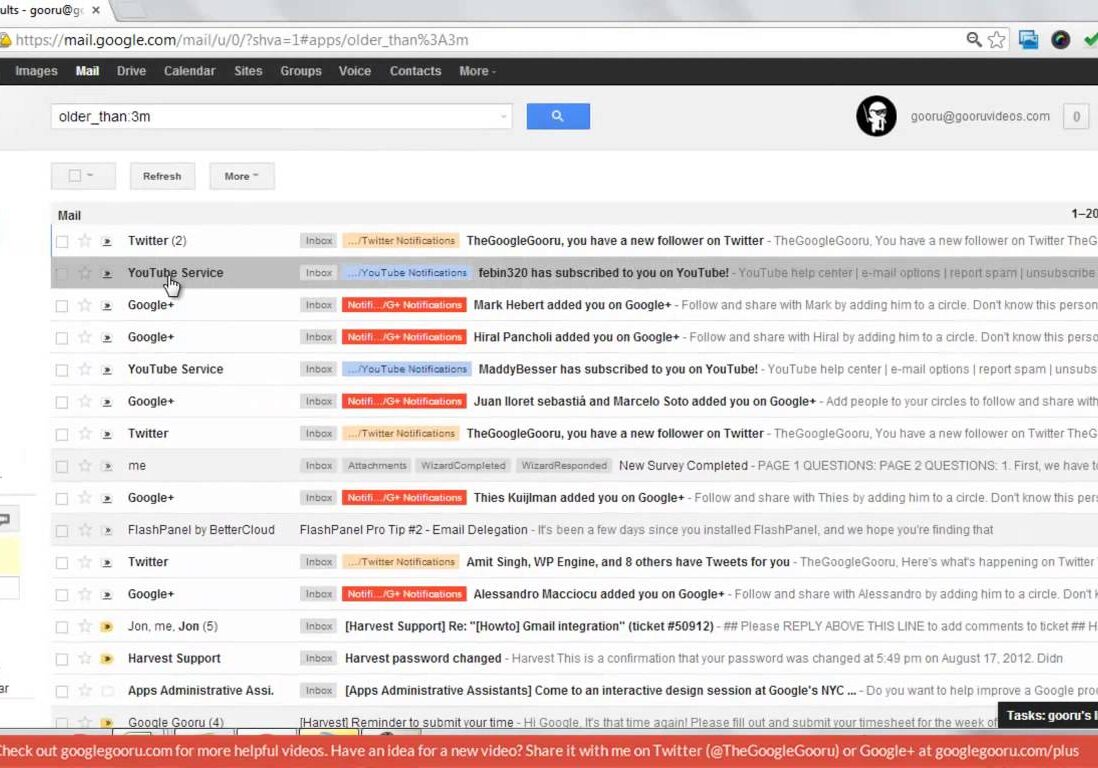Click the blue search button
Image resolution: width=1098 pixels, height=768 pixels.
557,116
